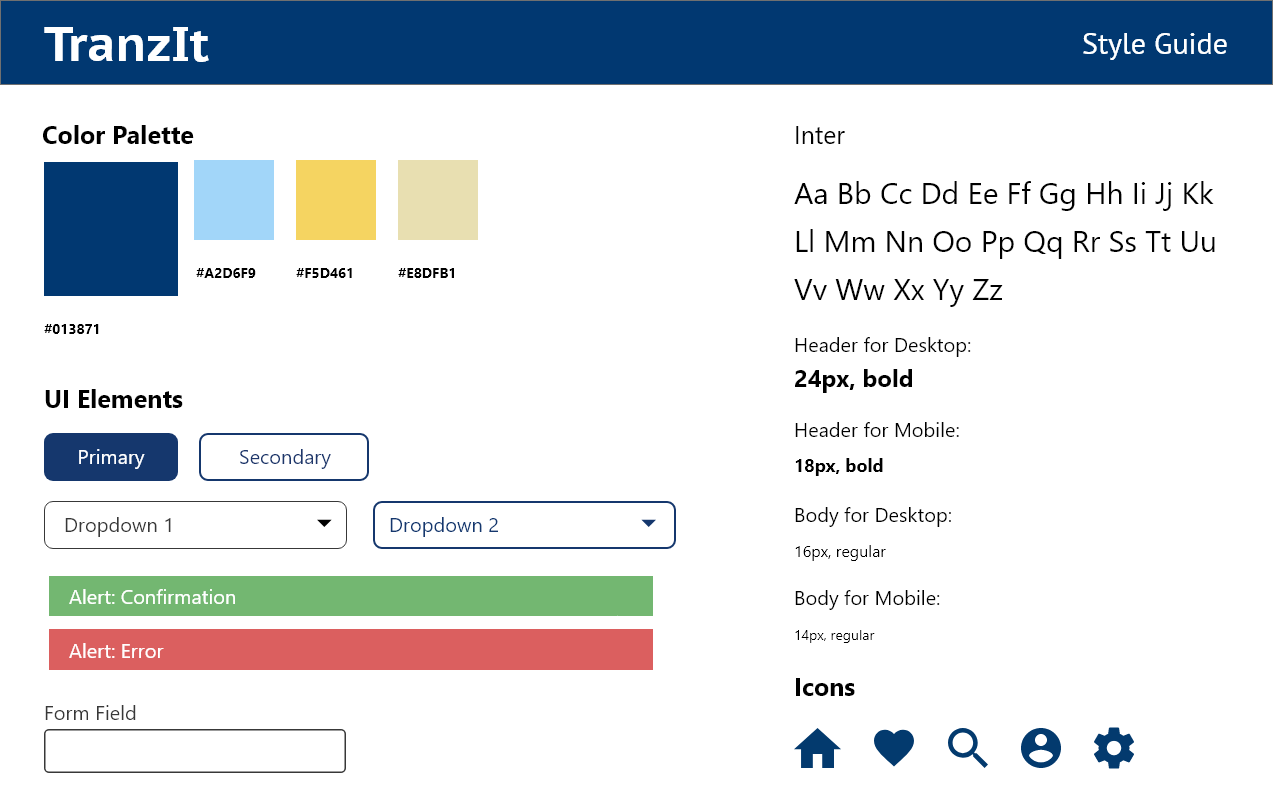Click the user account profile icon

1040,748
